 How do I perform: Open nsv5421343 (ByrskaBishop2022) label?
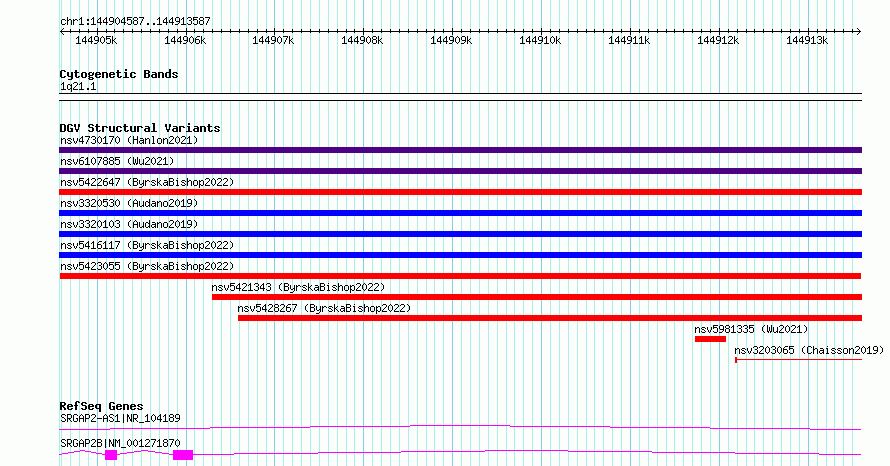click(298, 287)
